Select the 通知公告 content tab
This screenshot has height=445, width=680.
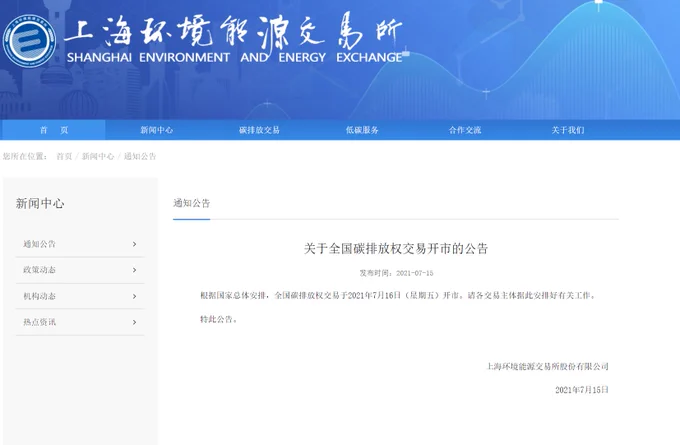[192, 203]
